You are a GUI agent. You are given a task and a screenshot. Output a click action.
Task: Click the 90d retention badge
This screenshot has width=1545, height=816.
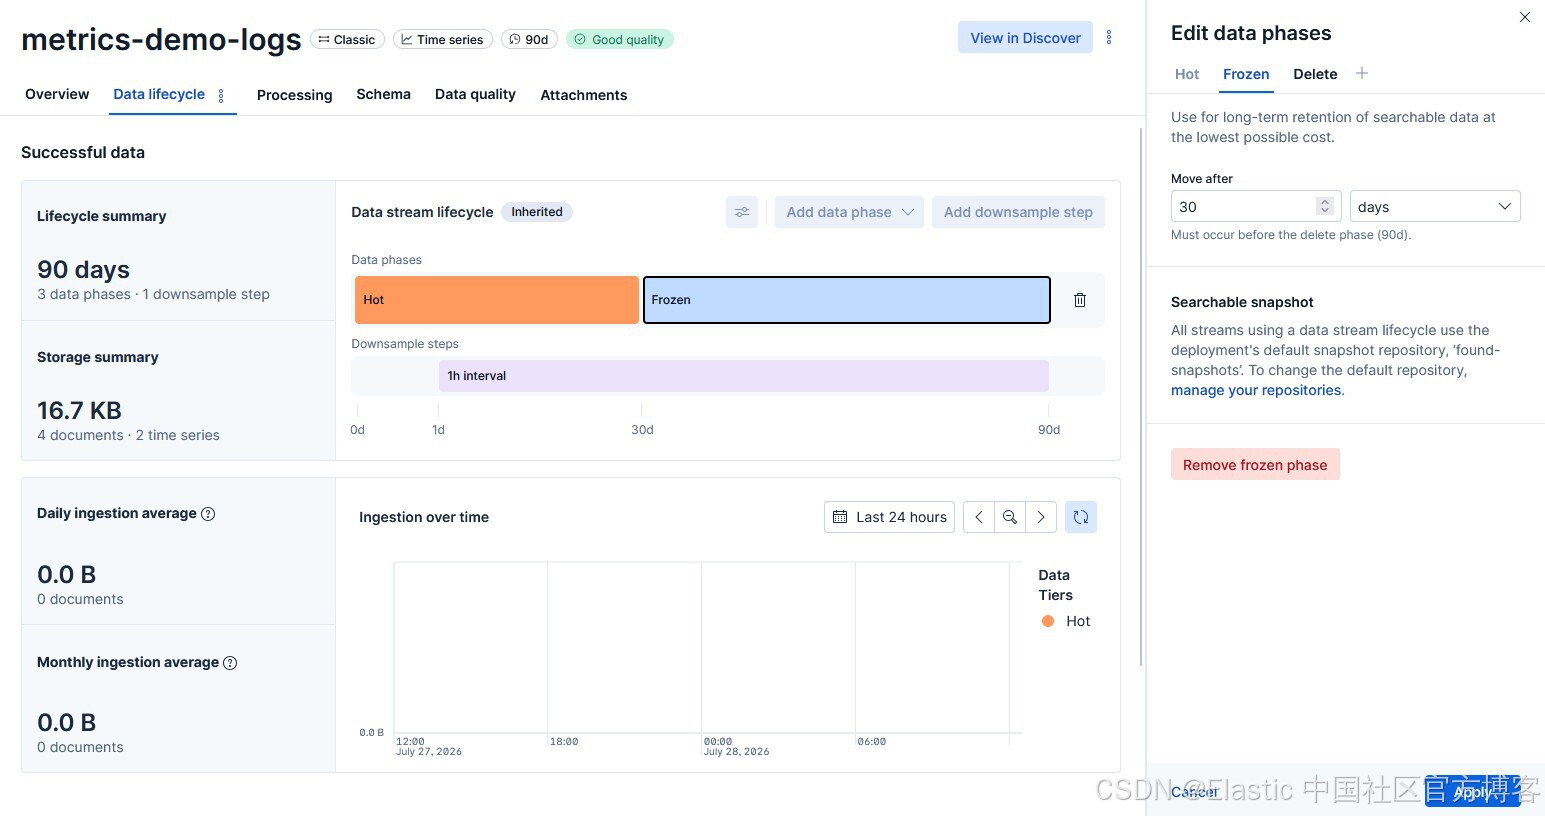tap(529, 39)
